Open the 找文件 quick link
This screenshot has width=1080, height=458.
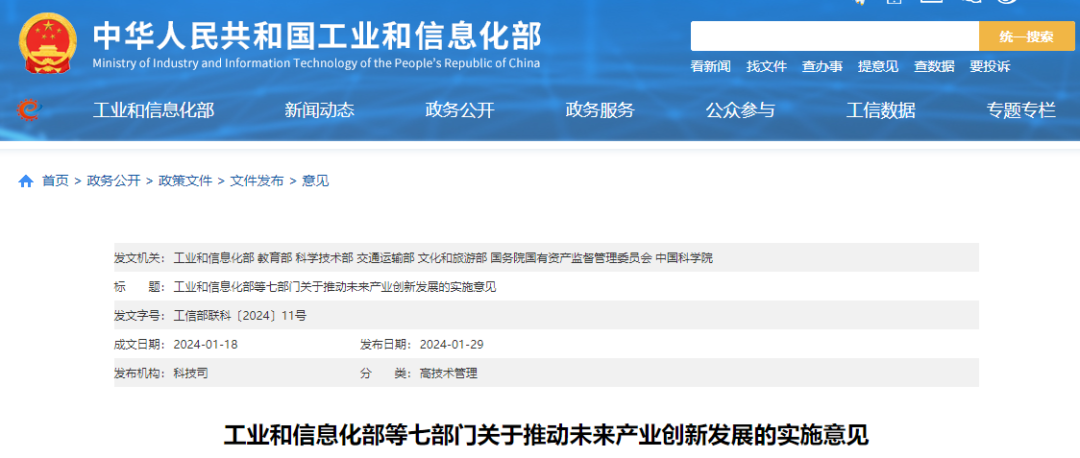click(766, 67)
